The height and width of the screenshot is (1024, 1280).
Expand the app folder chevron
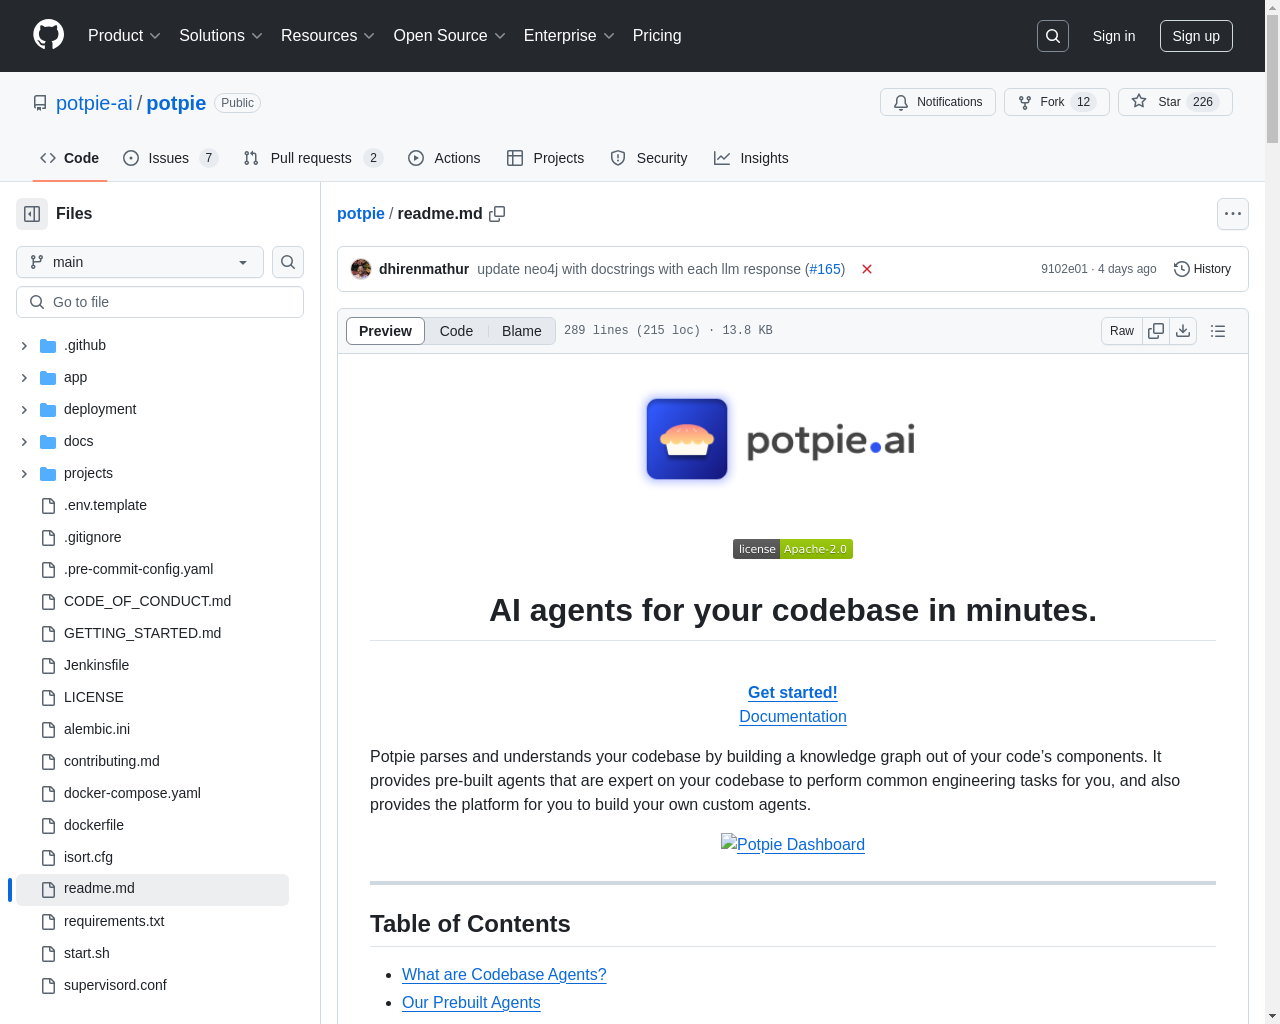click(x=24, y=378)
